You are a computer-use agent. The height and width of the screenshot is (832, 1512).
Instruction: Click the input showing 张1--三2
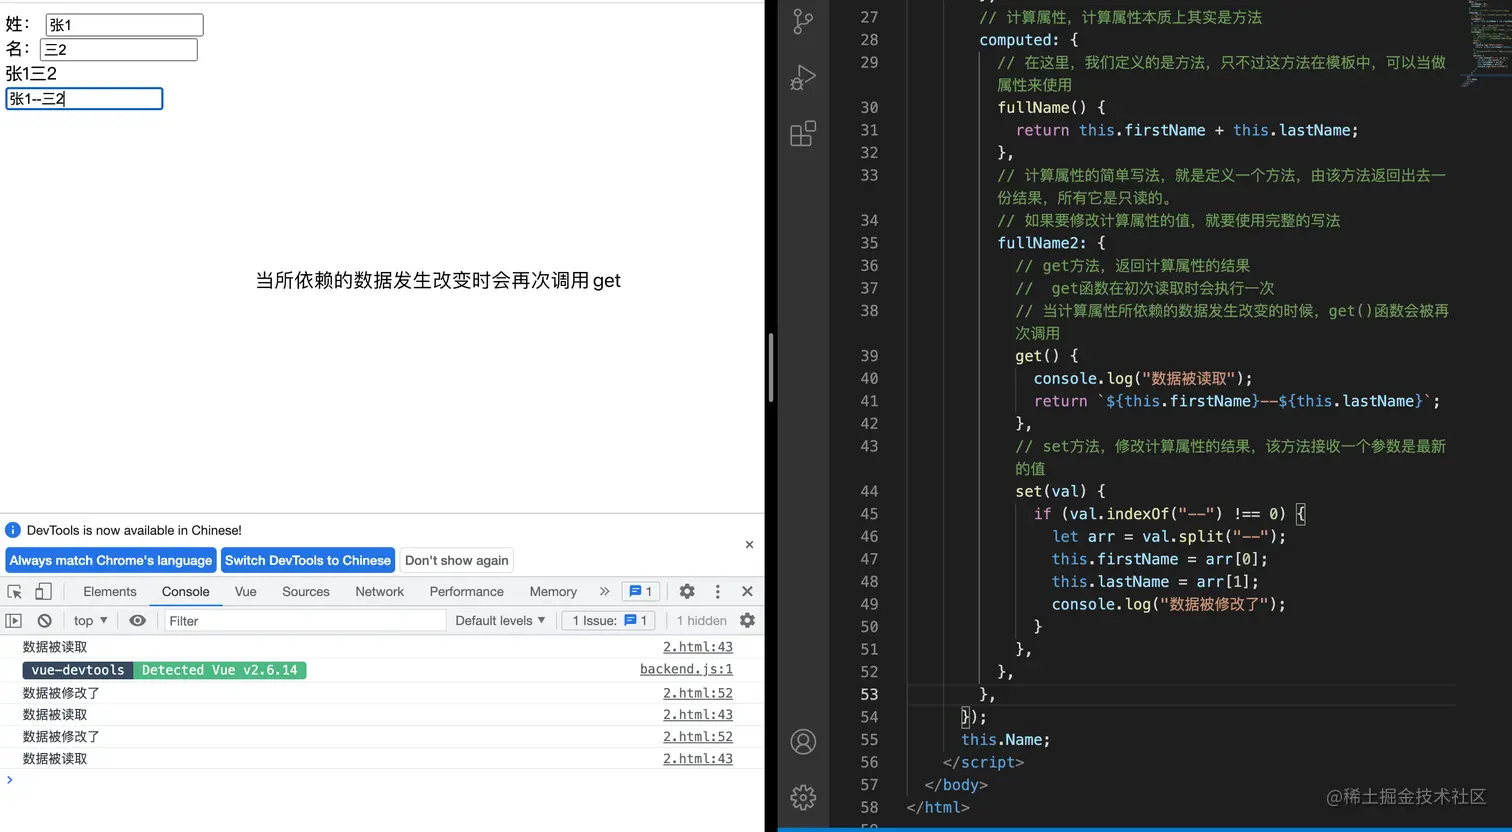(84, 99)
